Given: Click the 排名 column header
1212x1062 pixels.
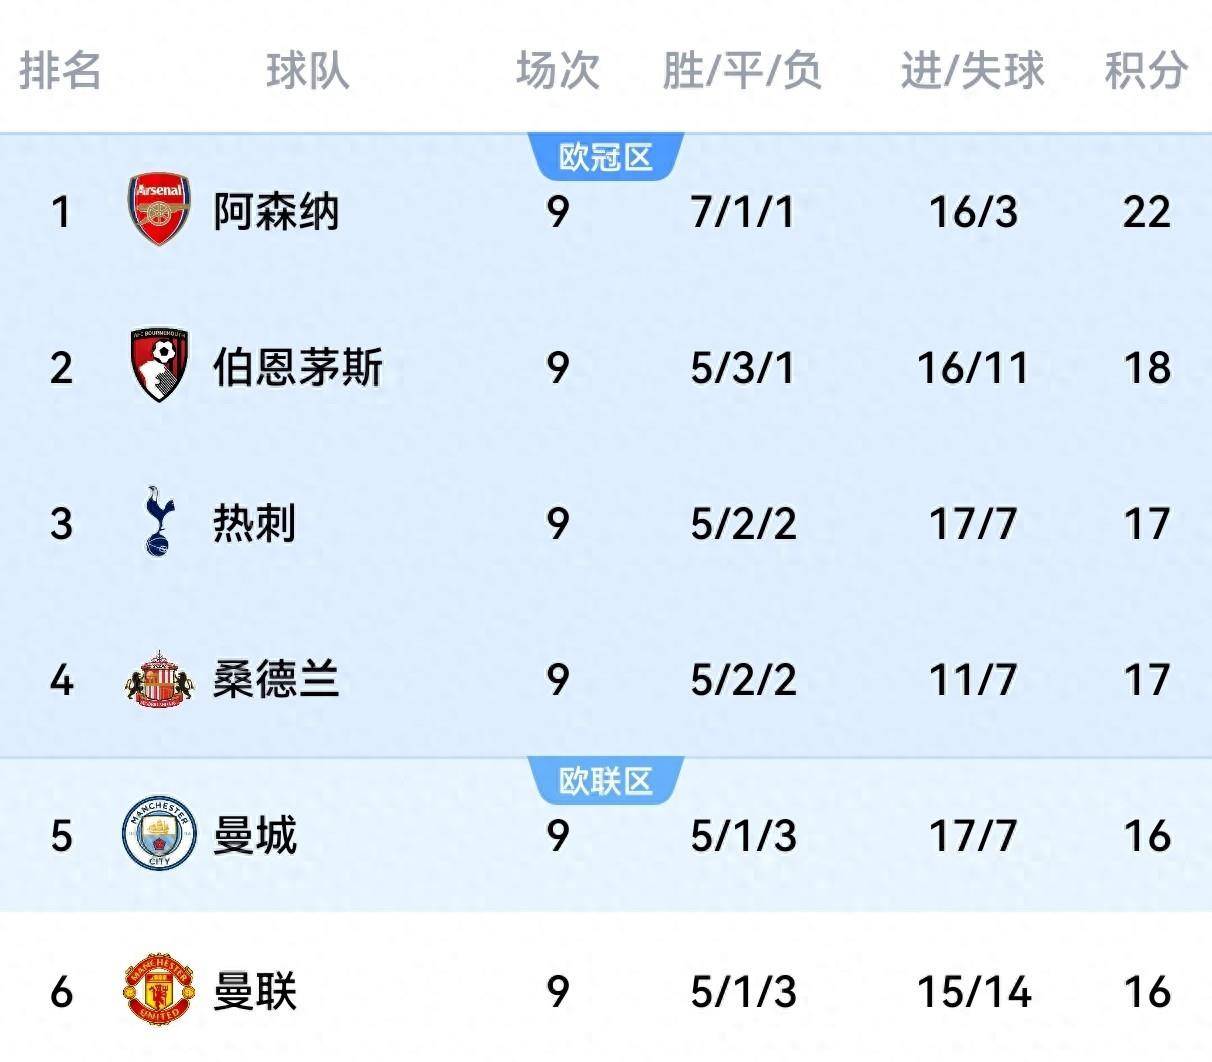Looking at the screenshot, I should click(60, 71).
